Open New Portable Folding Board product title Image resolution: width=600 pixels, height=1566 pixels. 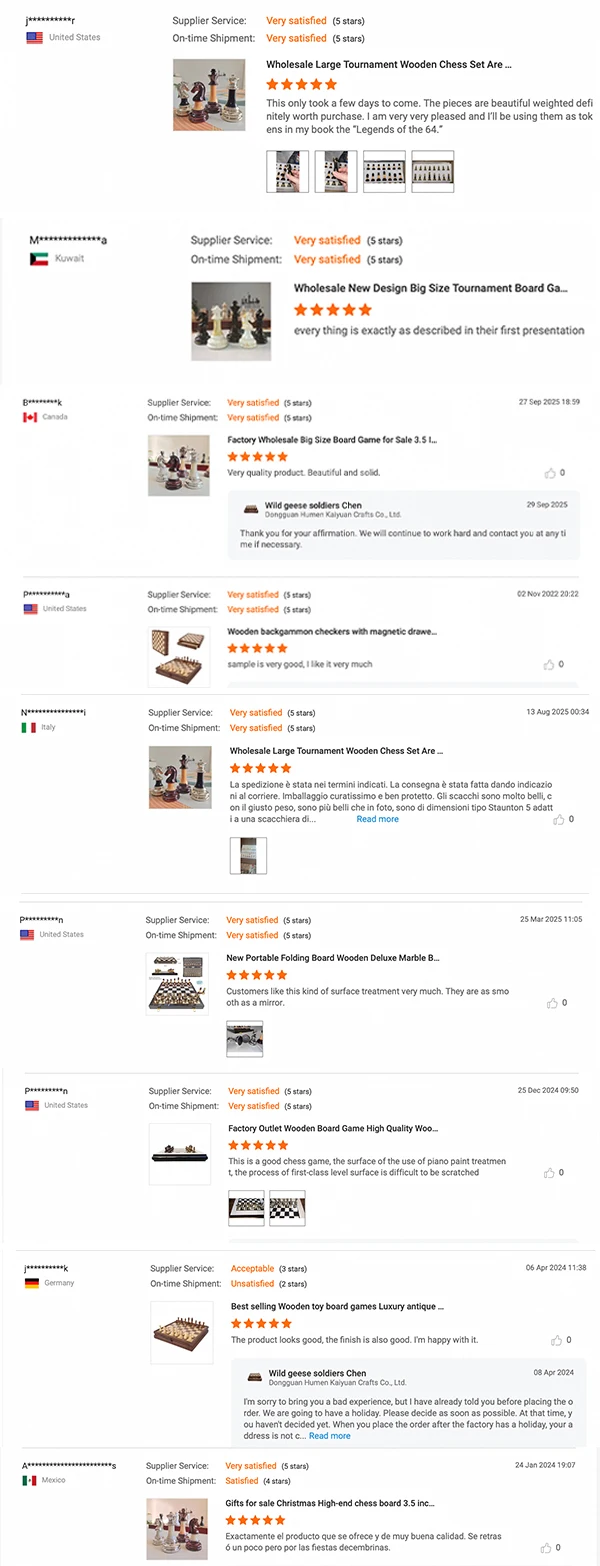point(333,958)
